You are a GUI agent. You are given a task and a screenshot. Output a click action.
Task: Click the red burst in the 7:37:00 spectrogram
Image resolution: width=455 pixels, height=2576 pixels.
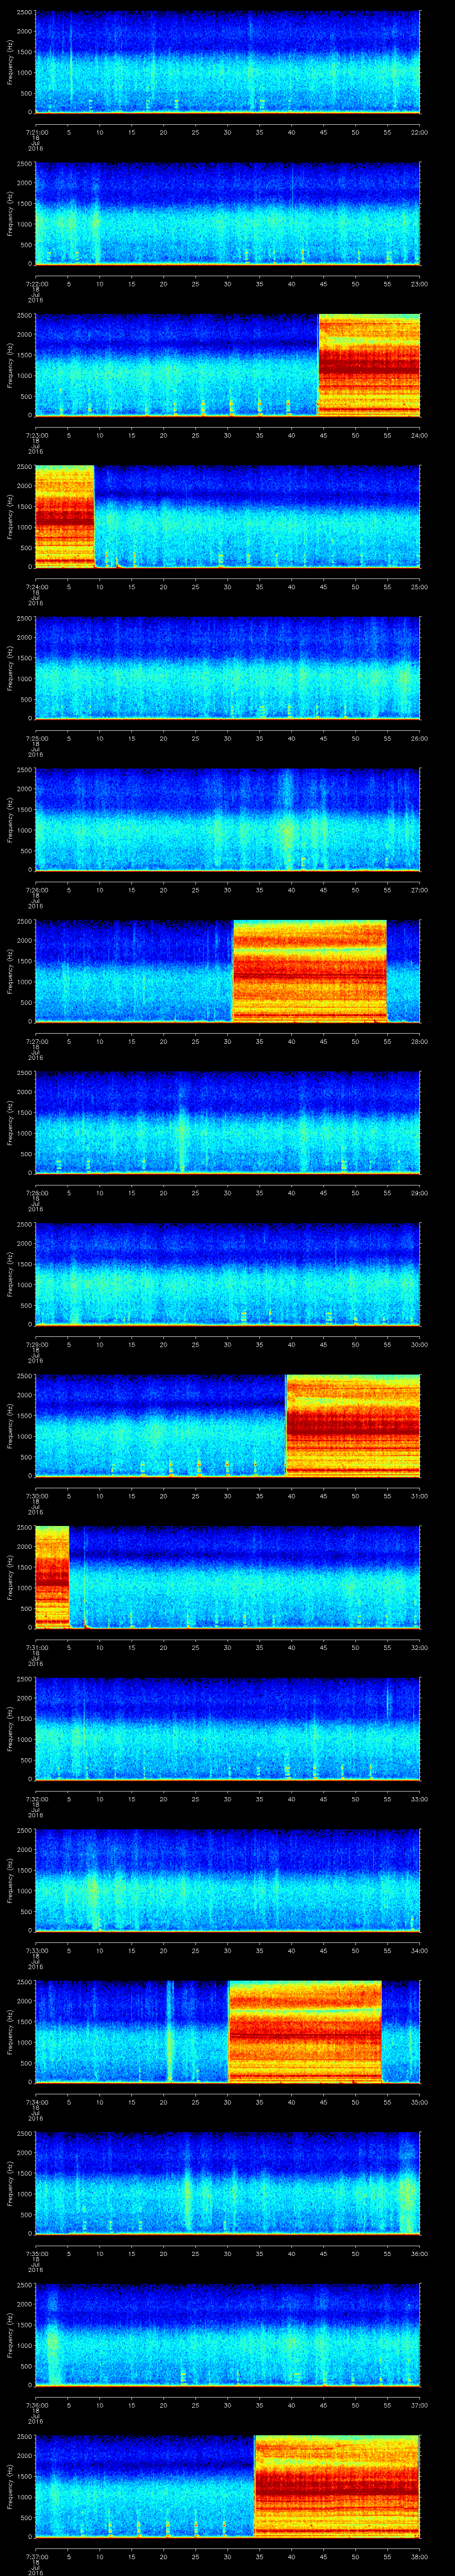click(x=336, y=2486)
